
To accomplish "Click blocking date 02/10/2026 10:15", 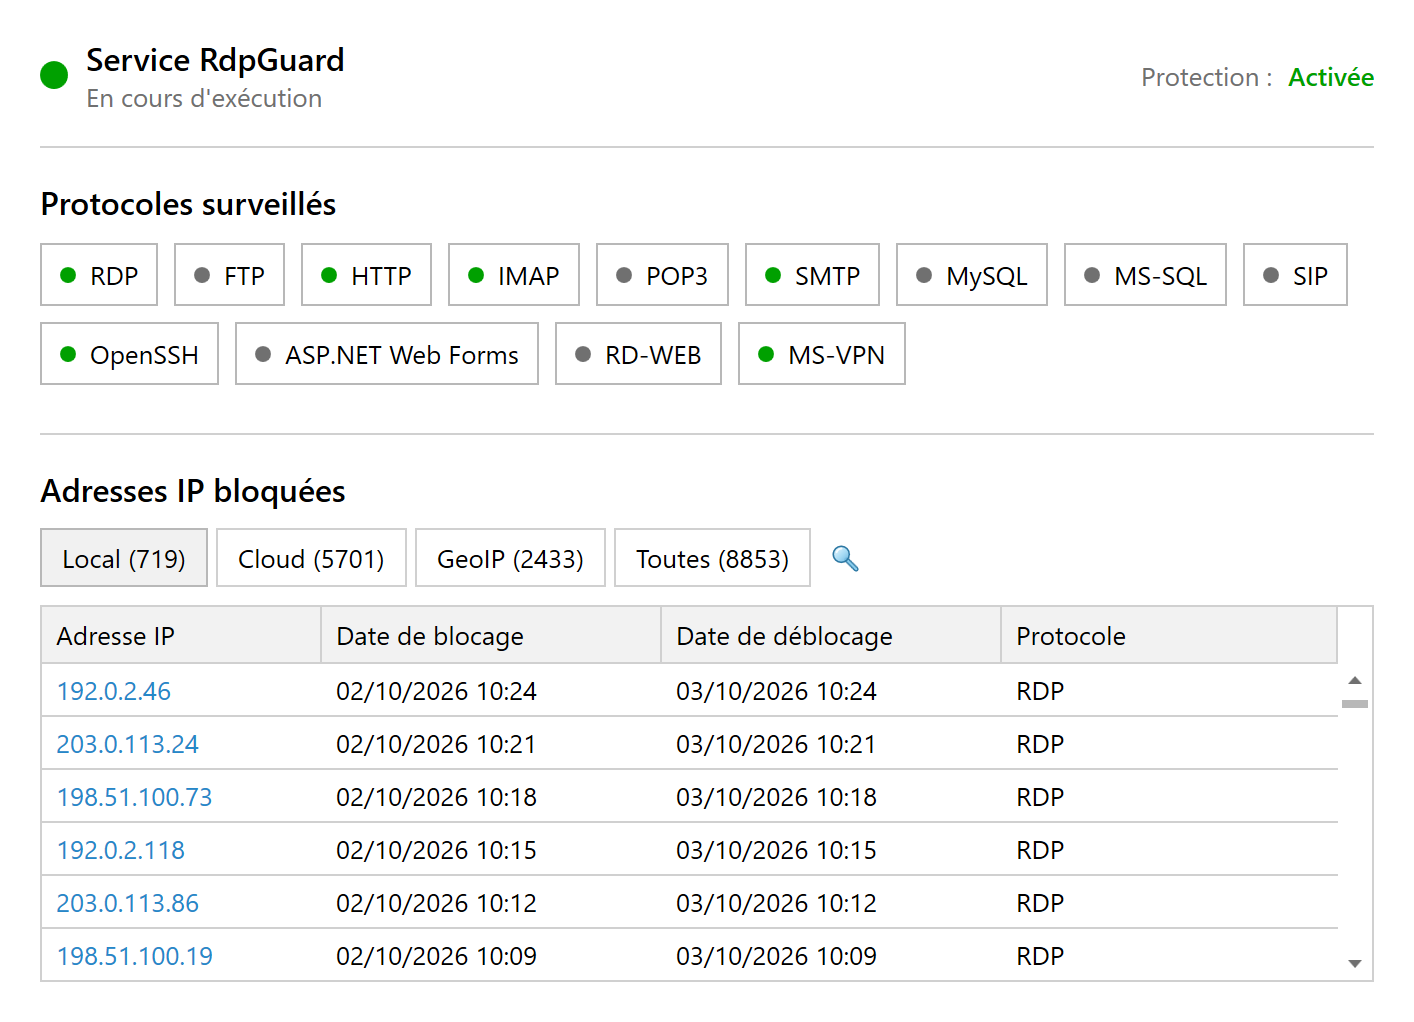I will pos(436,850).
